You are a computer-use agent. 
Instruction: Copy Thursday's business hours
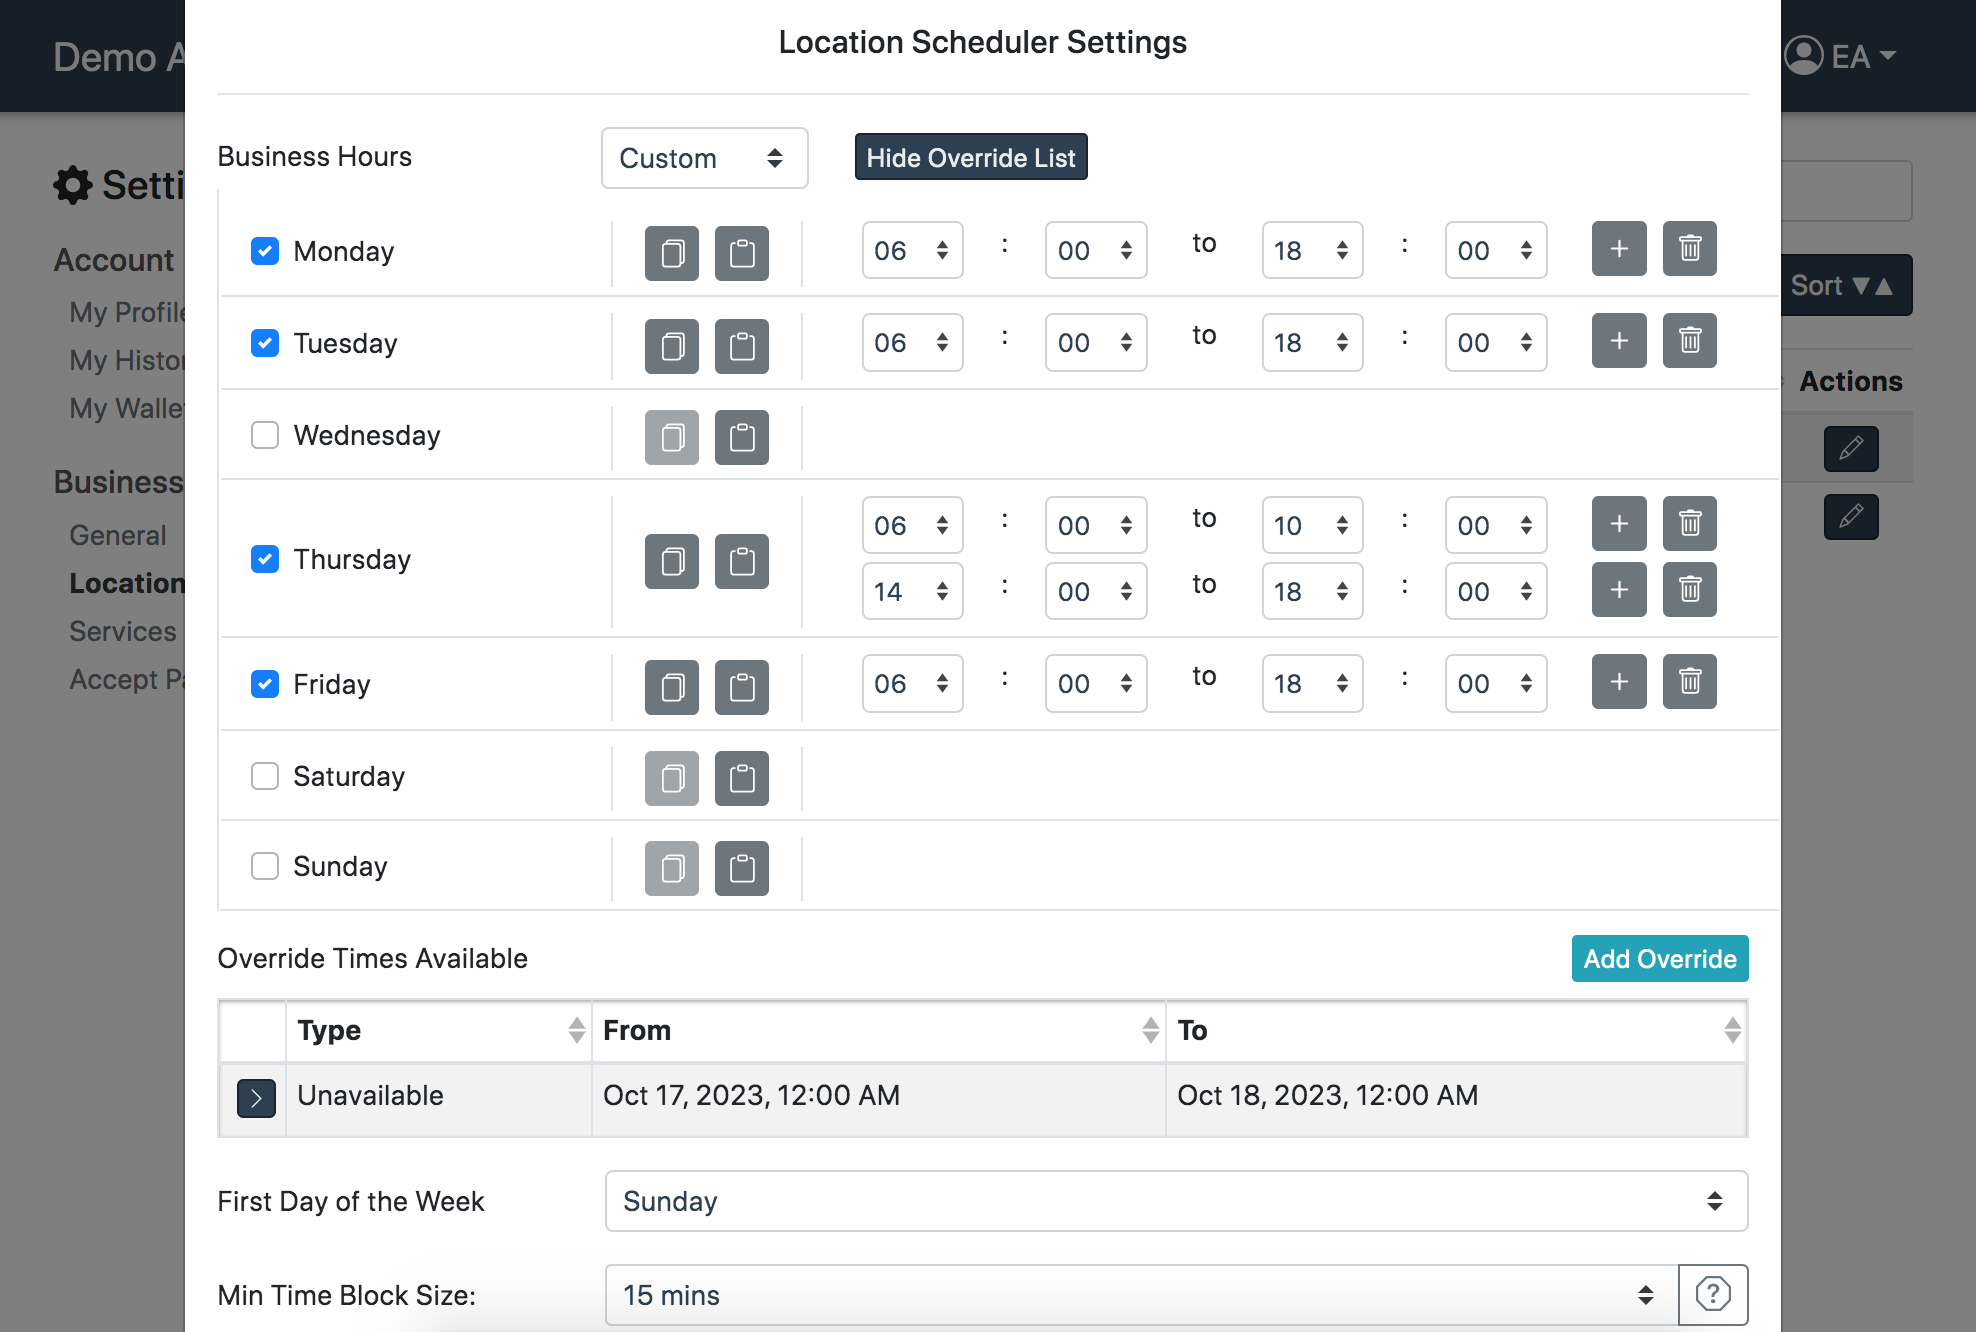coord(671,561)
